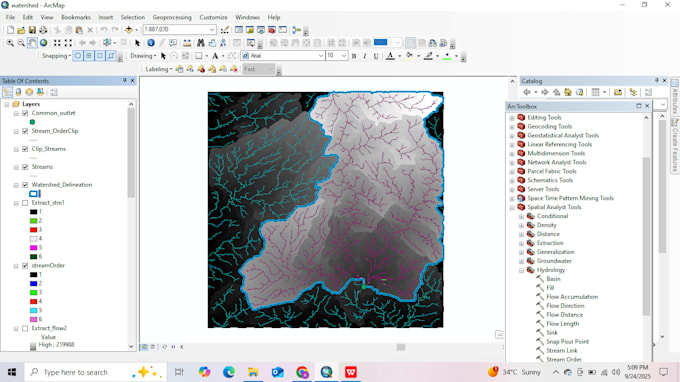Click the Catalog Up One Level icon
Viewport: 680px width, 382px height.
556,92
